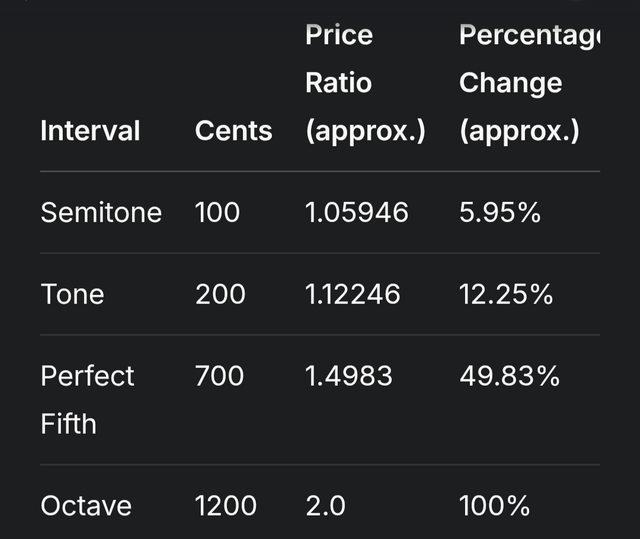Click the Cents column header
The image size is (640, 539).
tap(233, 131)
